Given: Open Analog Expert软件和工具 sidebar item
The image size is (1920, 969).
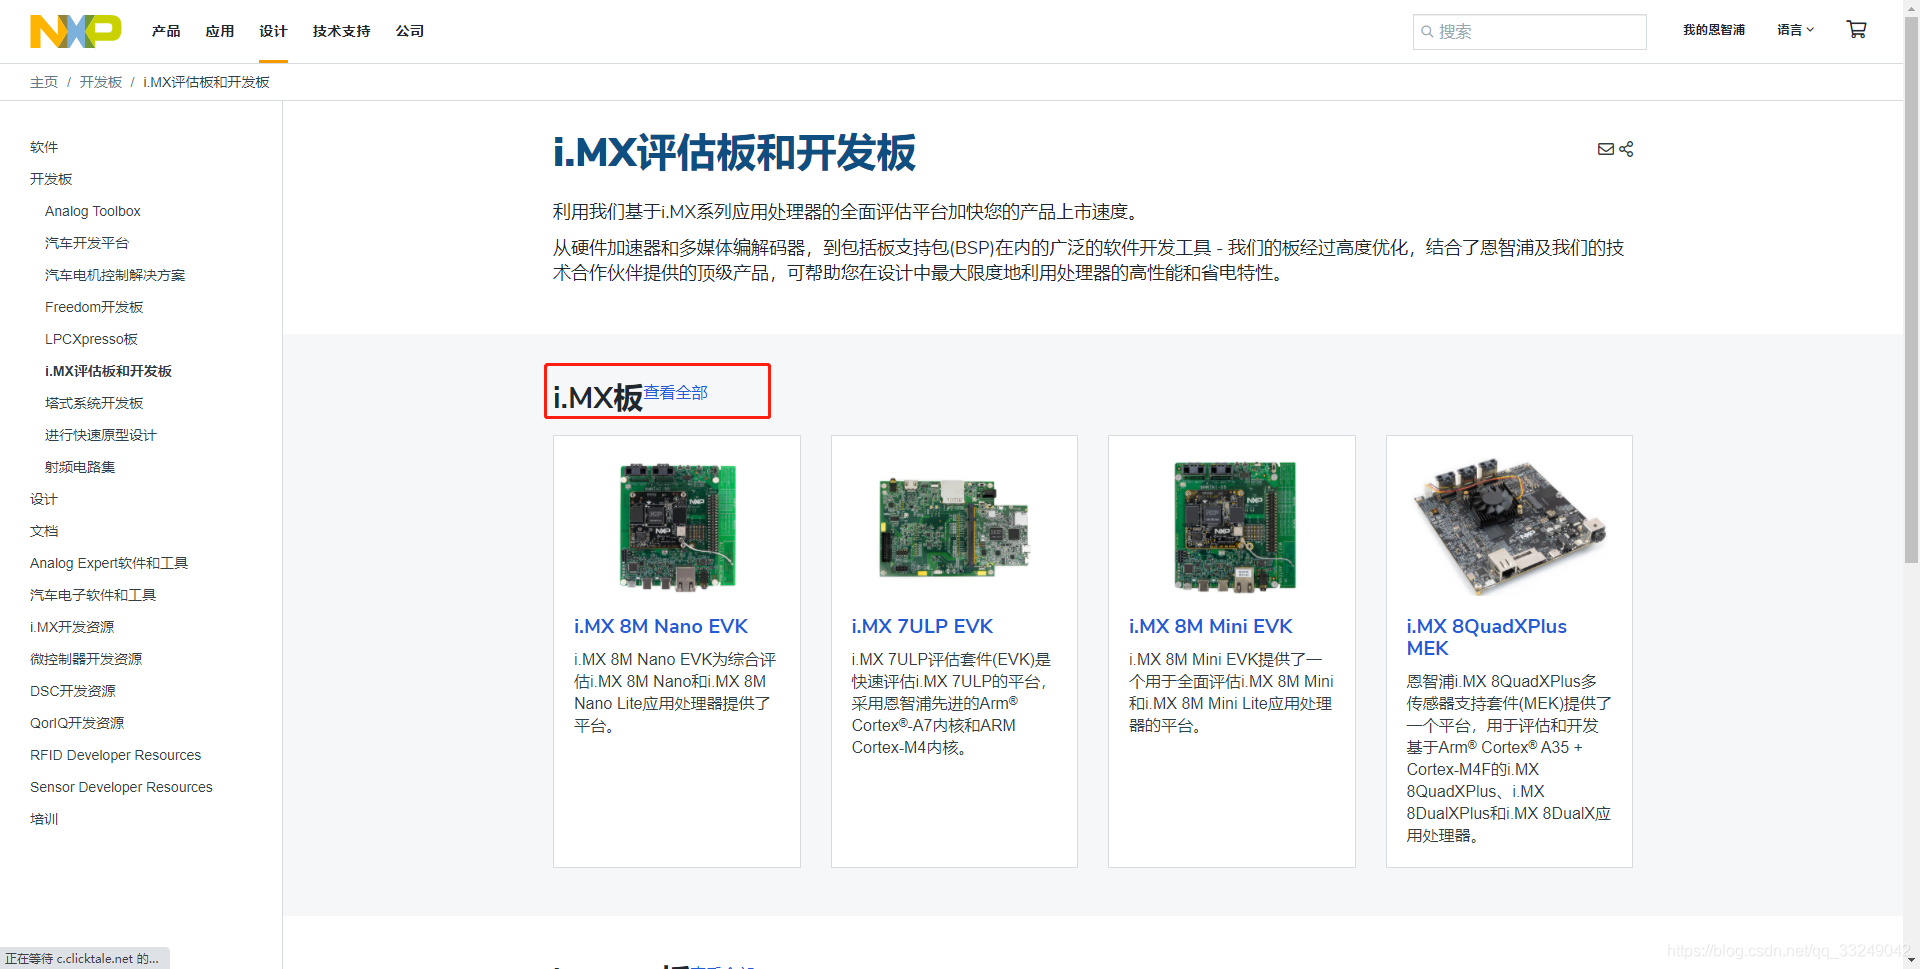Looking at the screenshot, I should tap(109, 563).
